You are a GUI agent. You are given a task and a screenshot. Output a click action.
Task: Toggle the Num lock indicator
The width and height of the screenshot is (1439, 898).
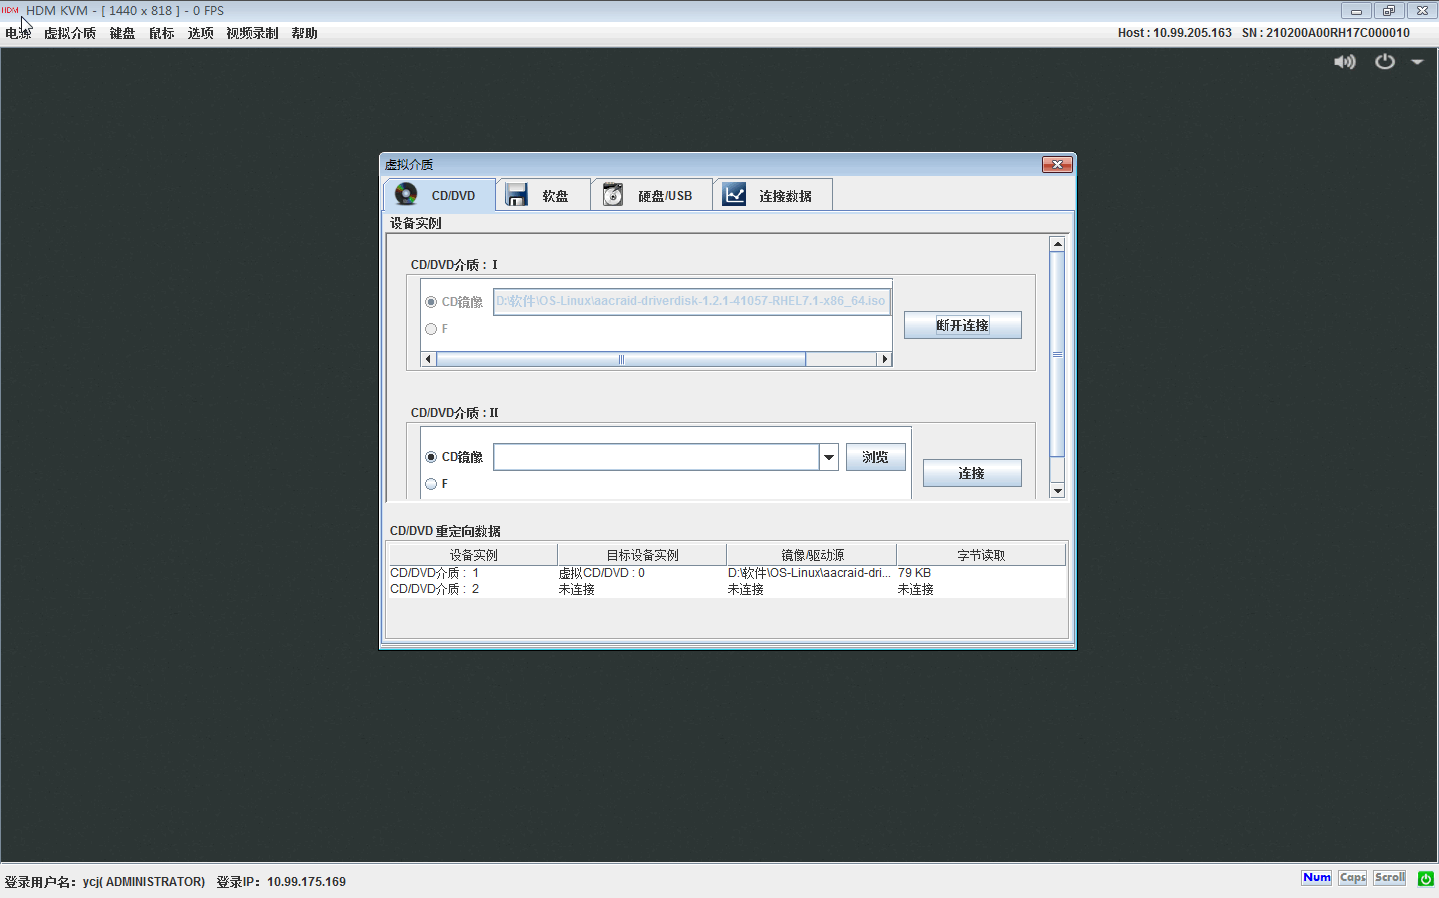tap(1316, 878)
